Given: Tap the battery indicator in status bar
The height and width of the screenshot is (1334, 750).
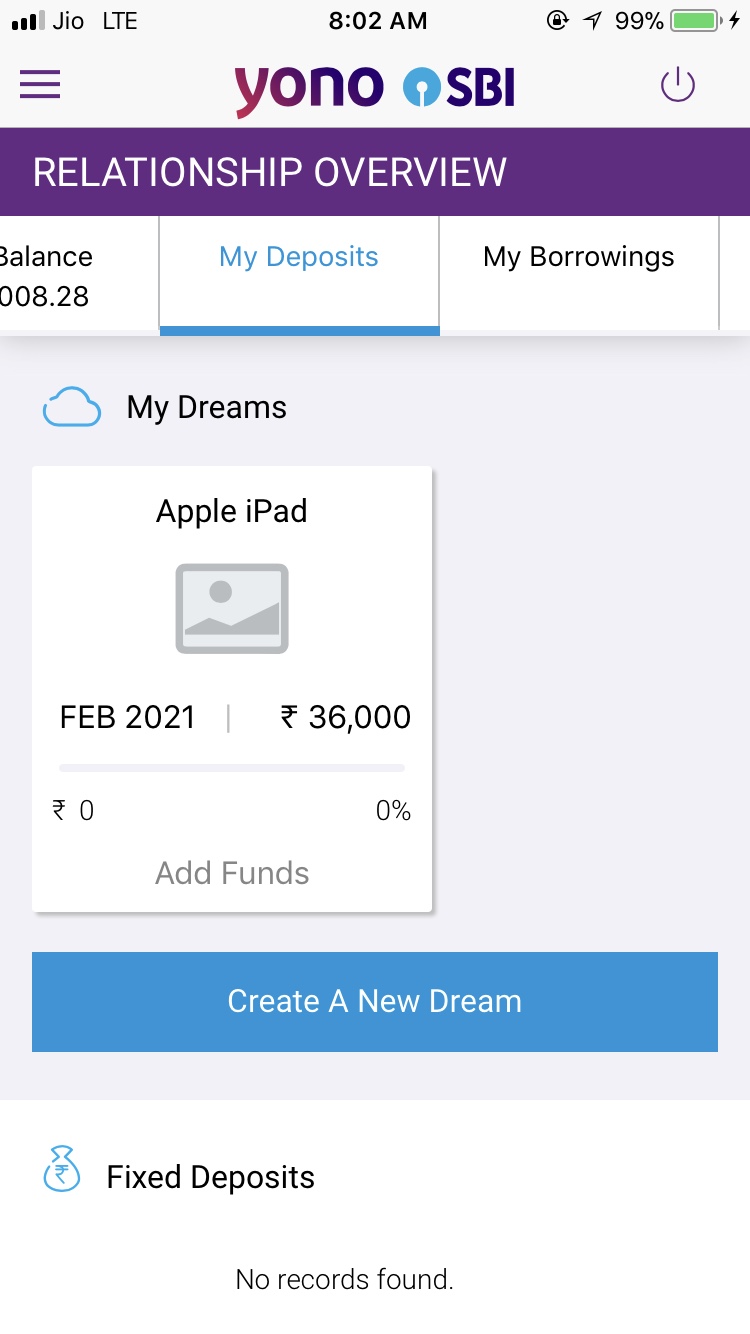Looking at the screenshot, I should tap(698, 21).
